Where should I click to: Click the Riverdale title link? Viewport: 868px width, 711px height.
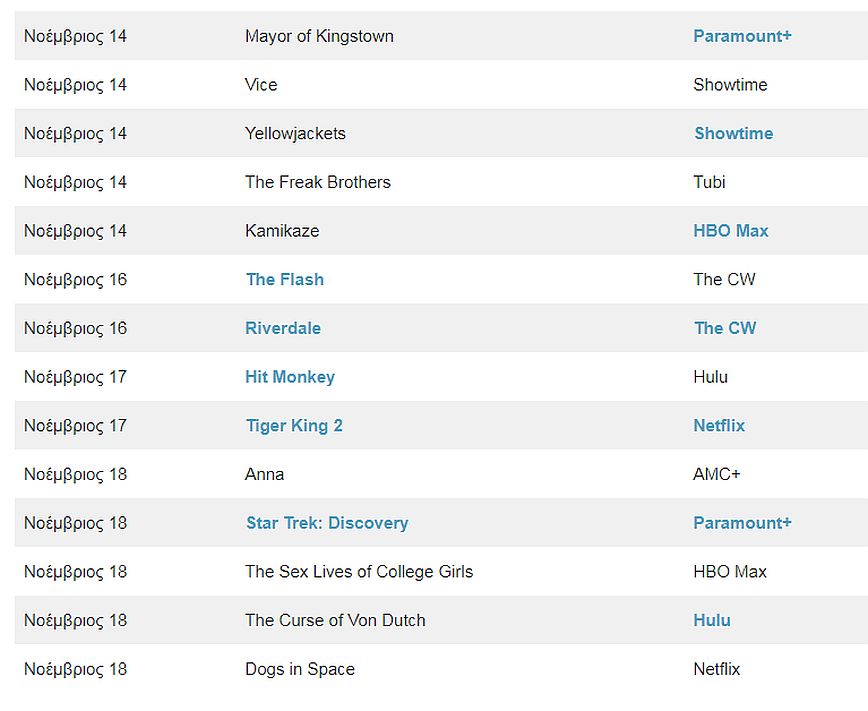point(283,328)
